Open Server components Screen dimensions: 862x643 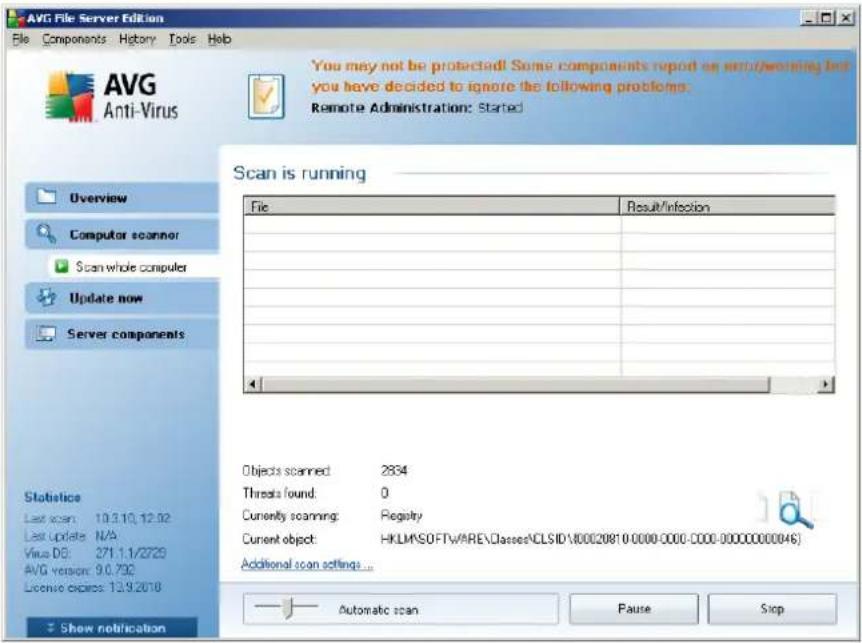121,334
